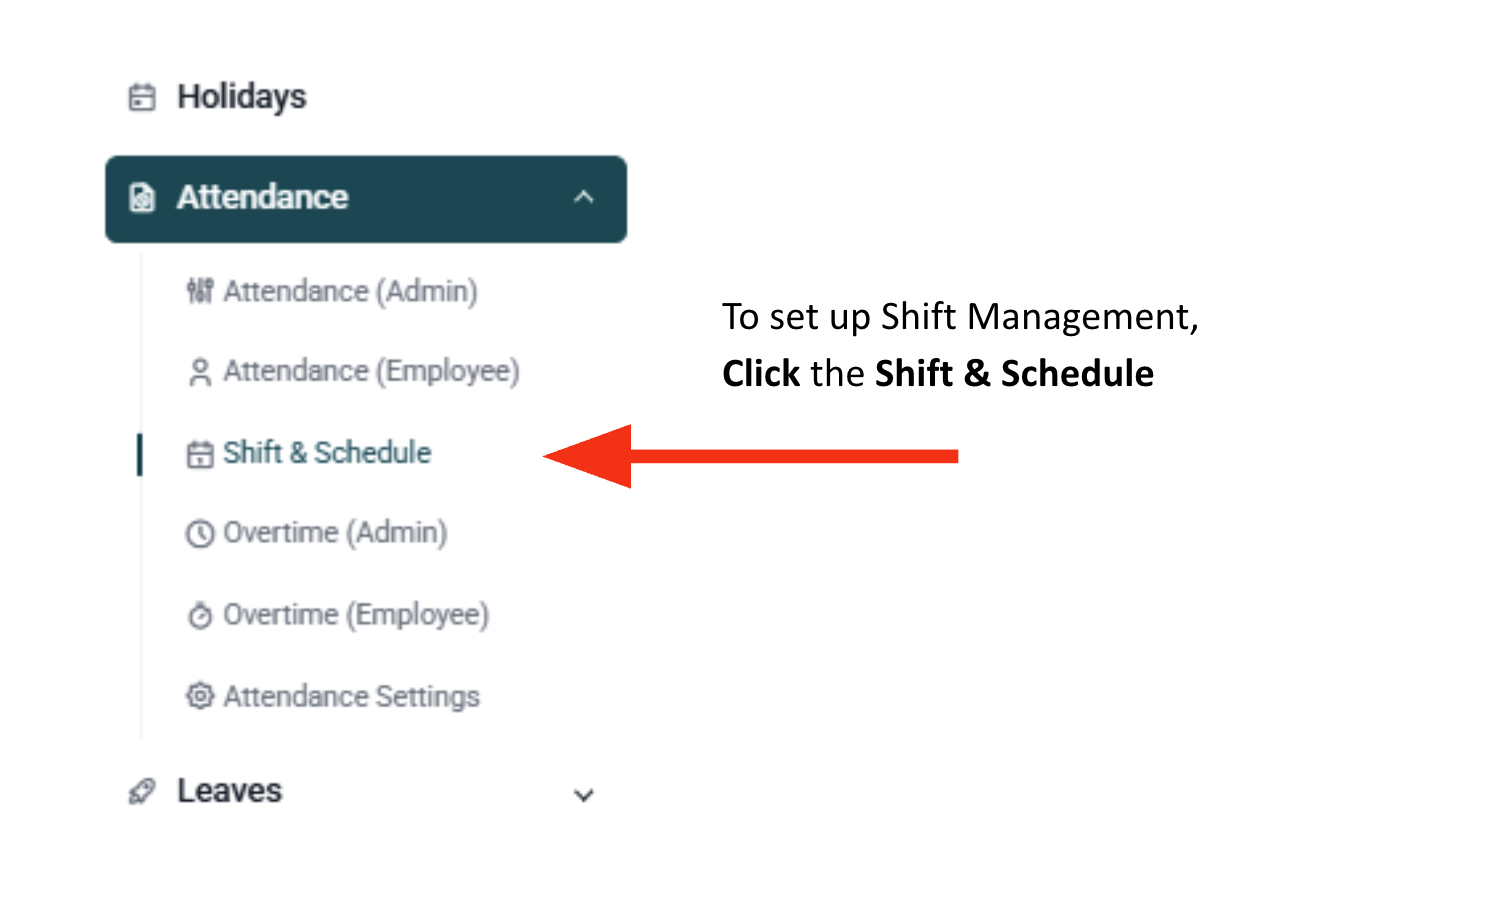Click the Leaves rocket icon
The image size is (1496, 916).
[142, 792]
